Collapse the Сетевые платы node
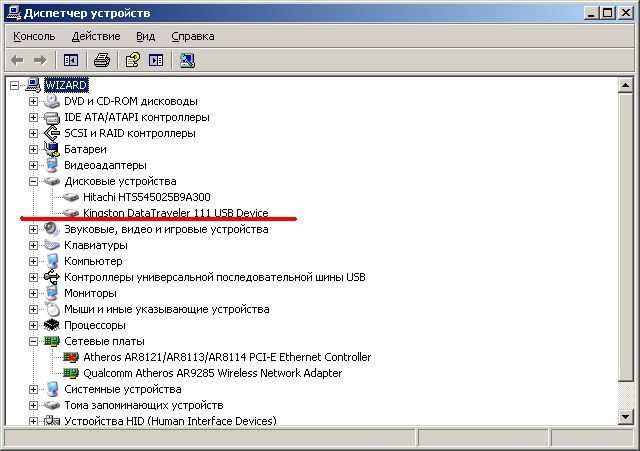This screenshot has height=451, width=640. (33, 342)
